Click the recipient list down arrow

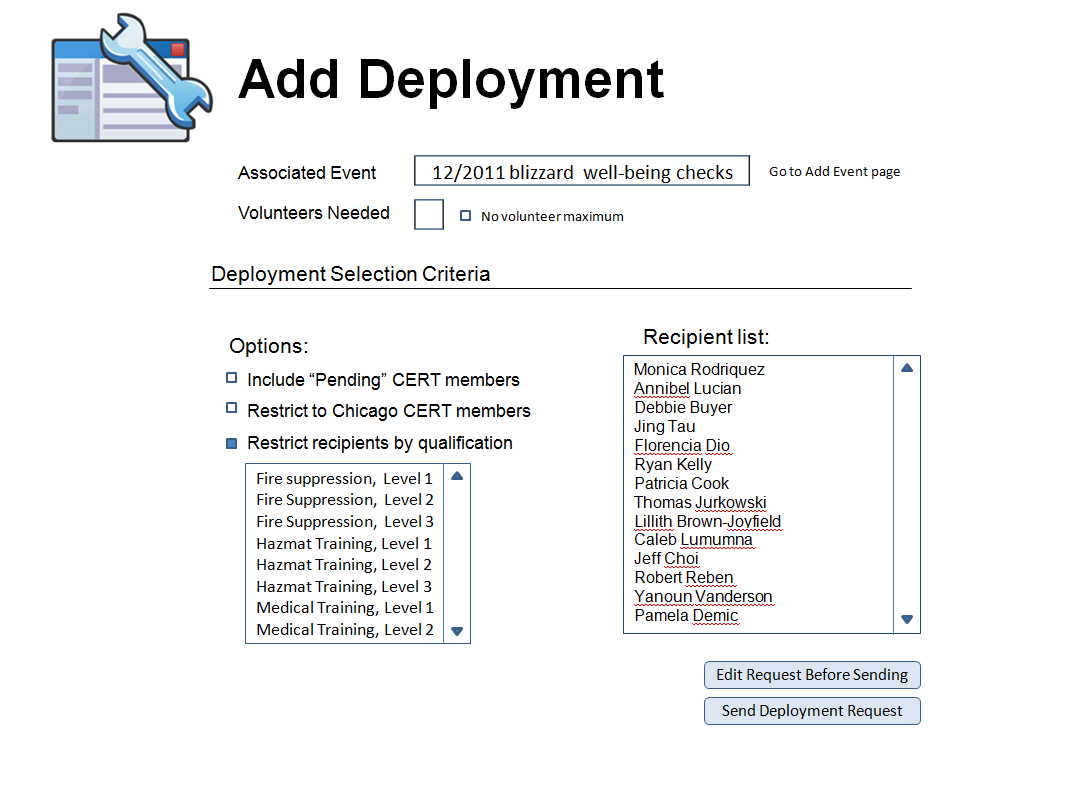pyautogui.click(x=907, y=620)
